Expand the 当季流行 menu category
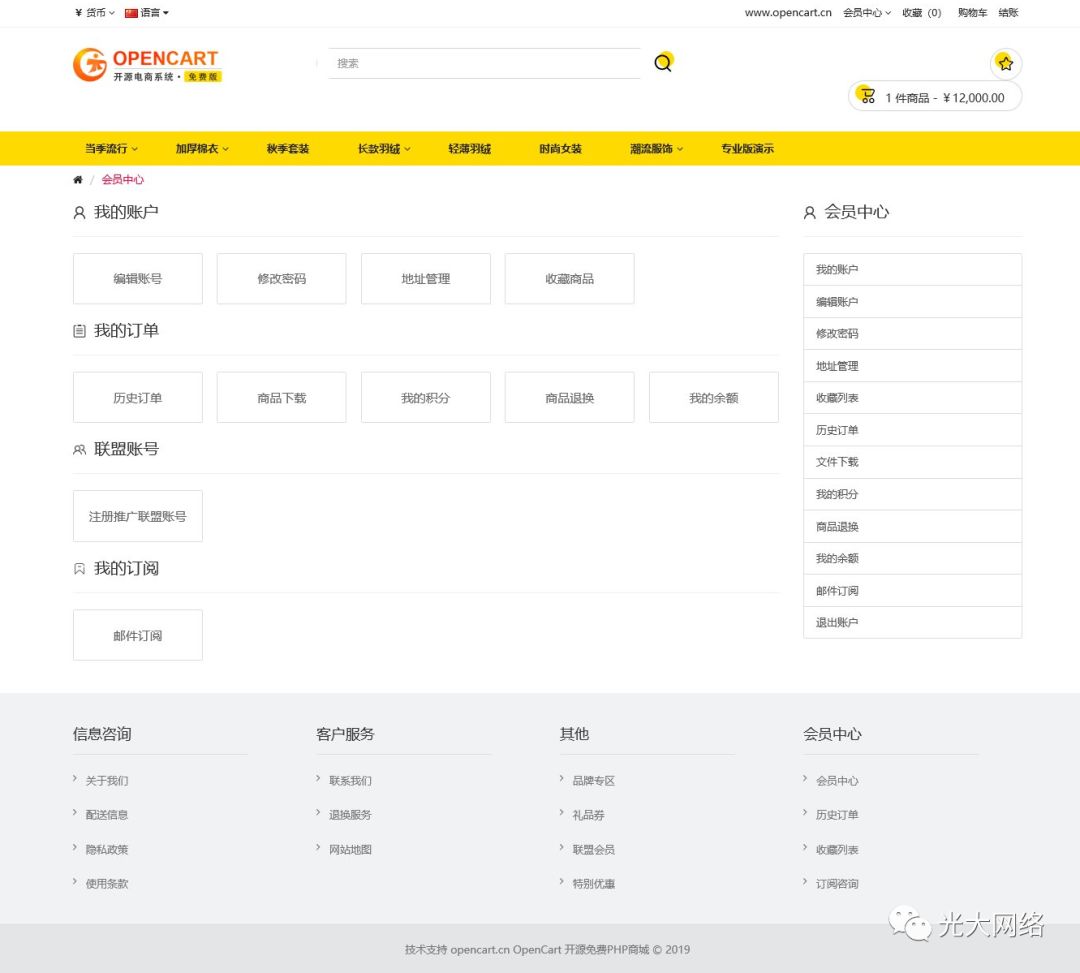 [111, 149]
